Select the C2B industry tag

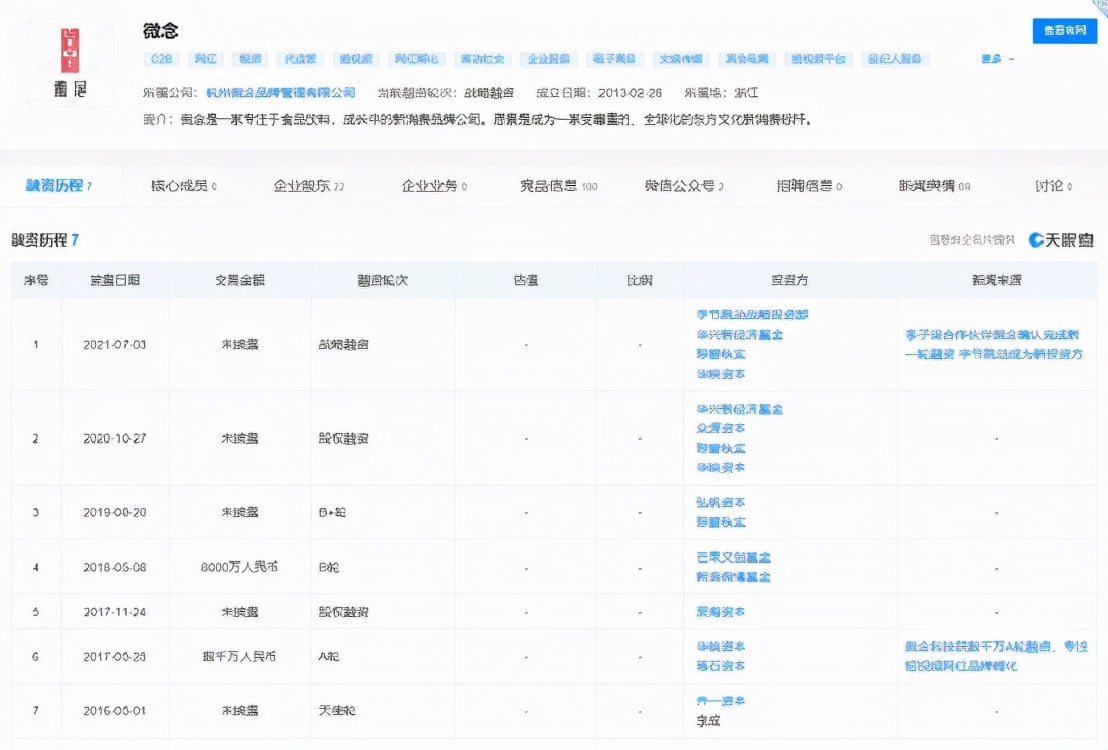(x=161, y=58)
